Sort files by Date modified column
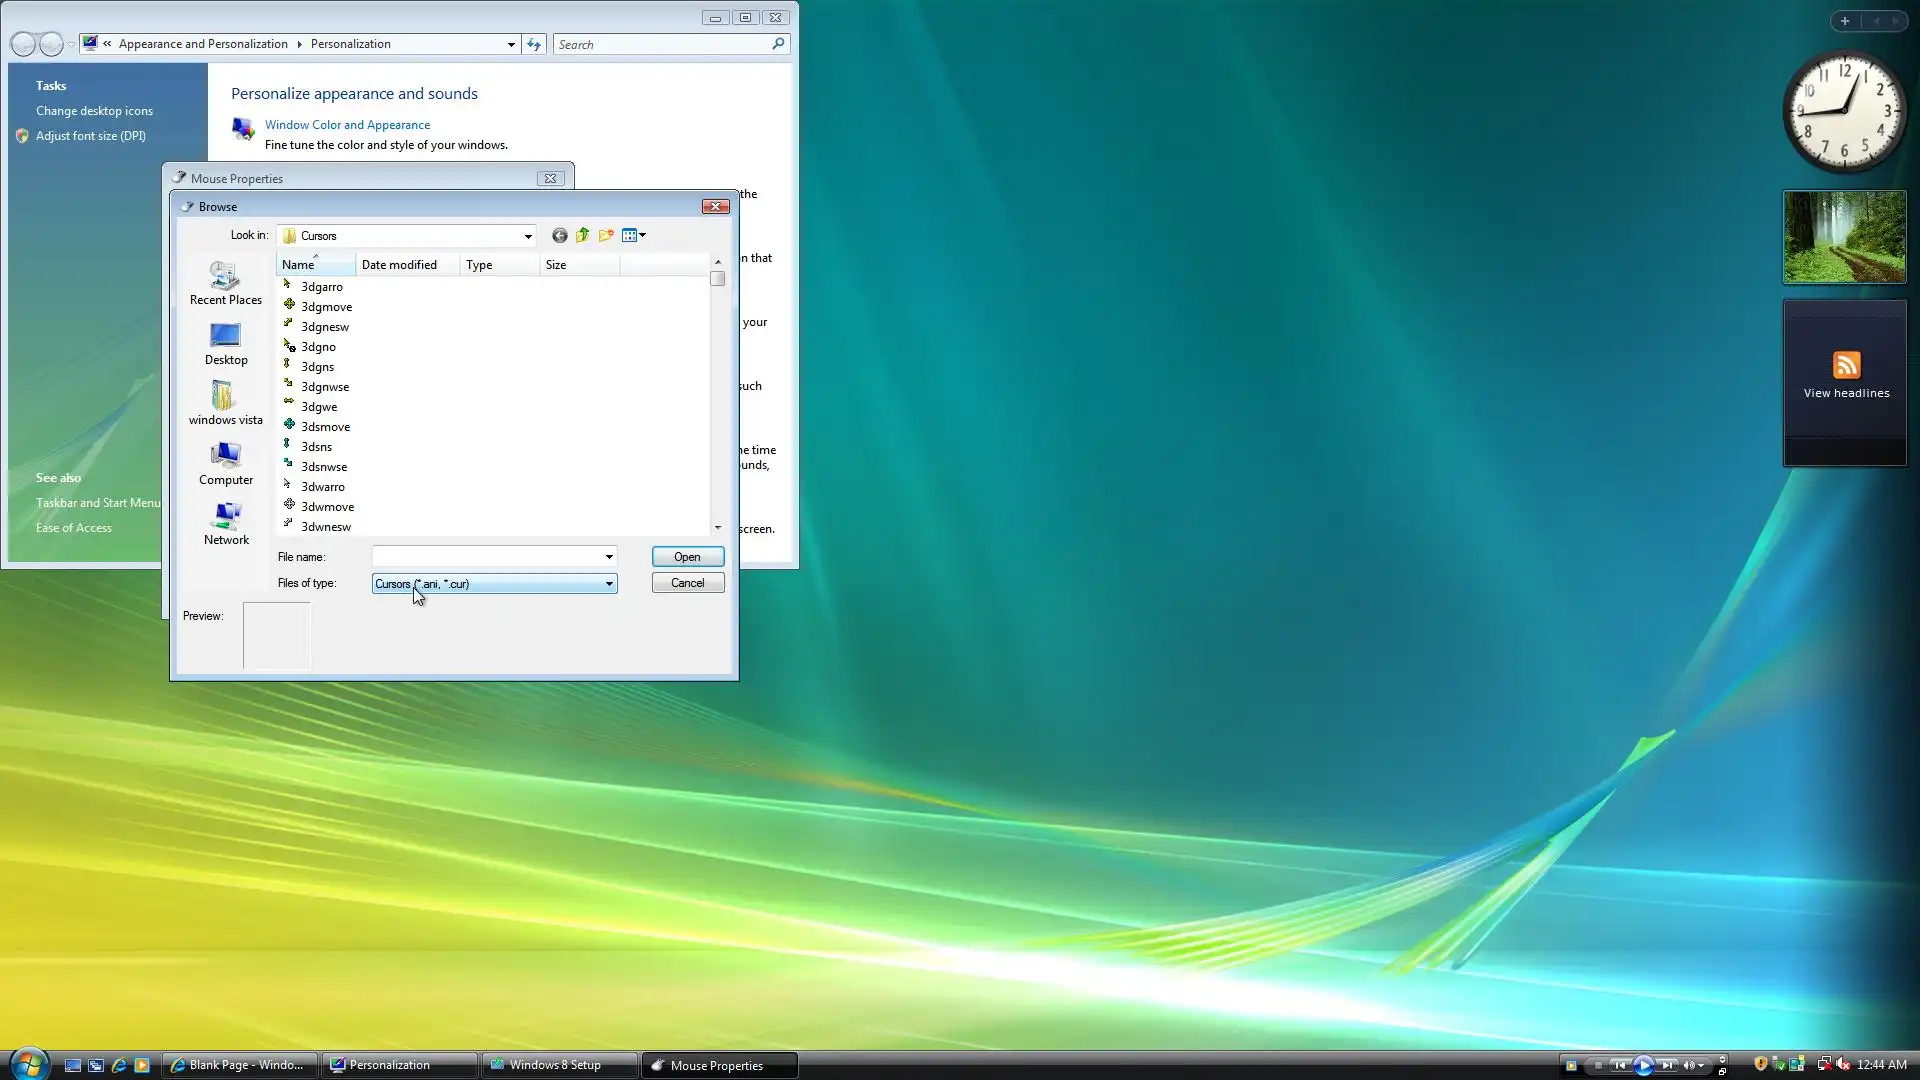 pos(399,265)
